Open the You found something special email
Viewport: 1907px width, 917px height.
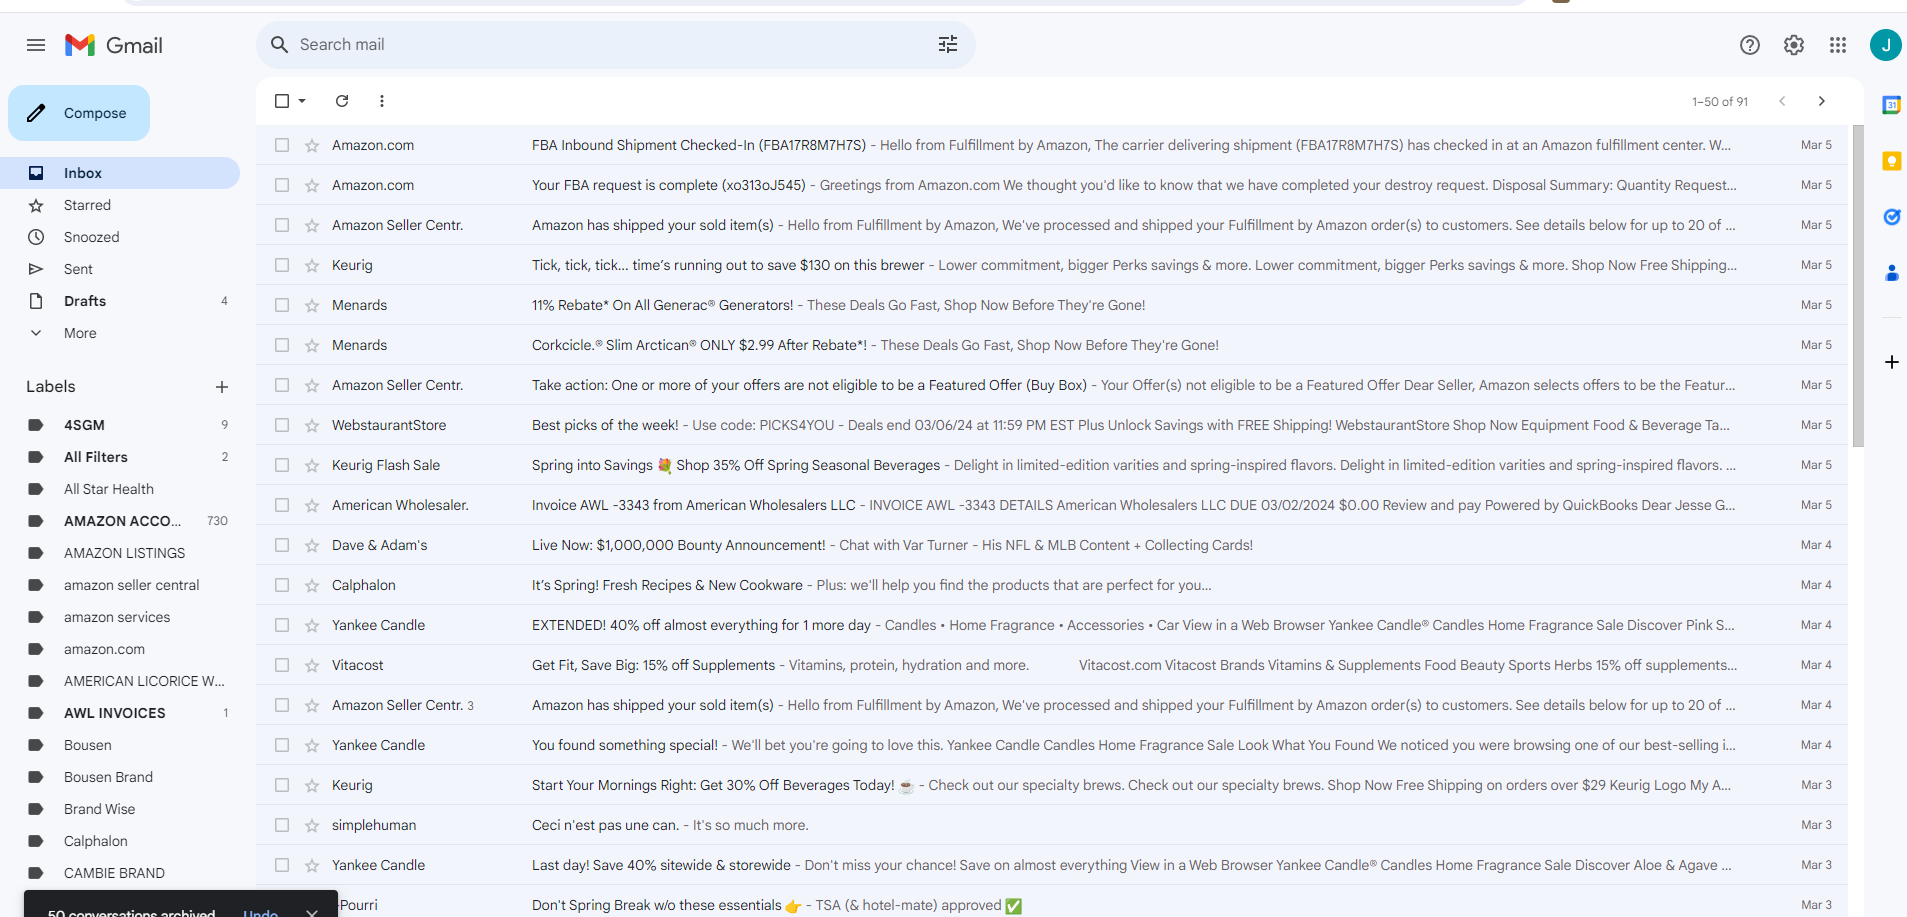(1052, 745)
